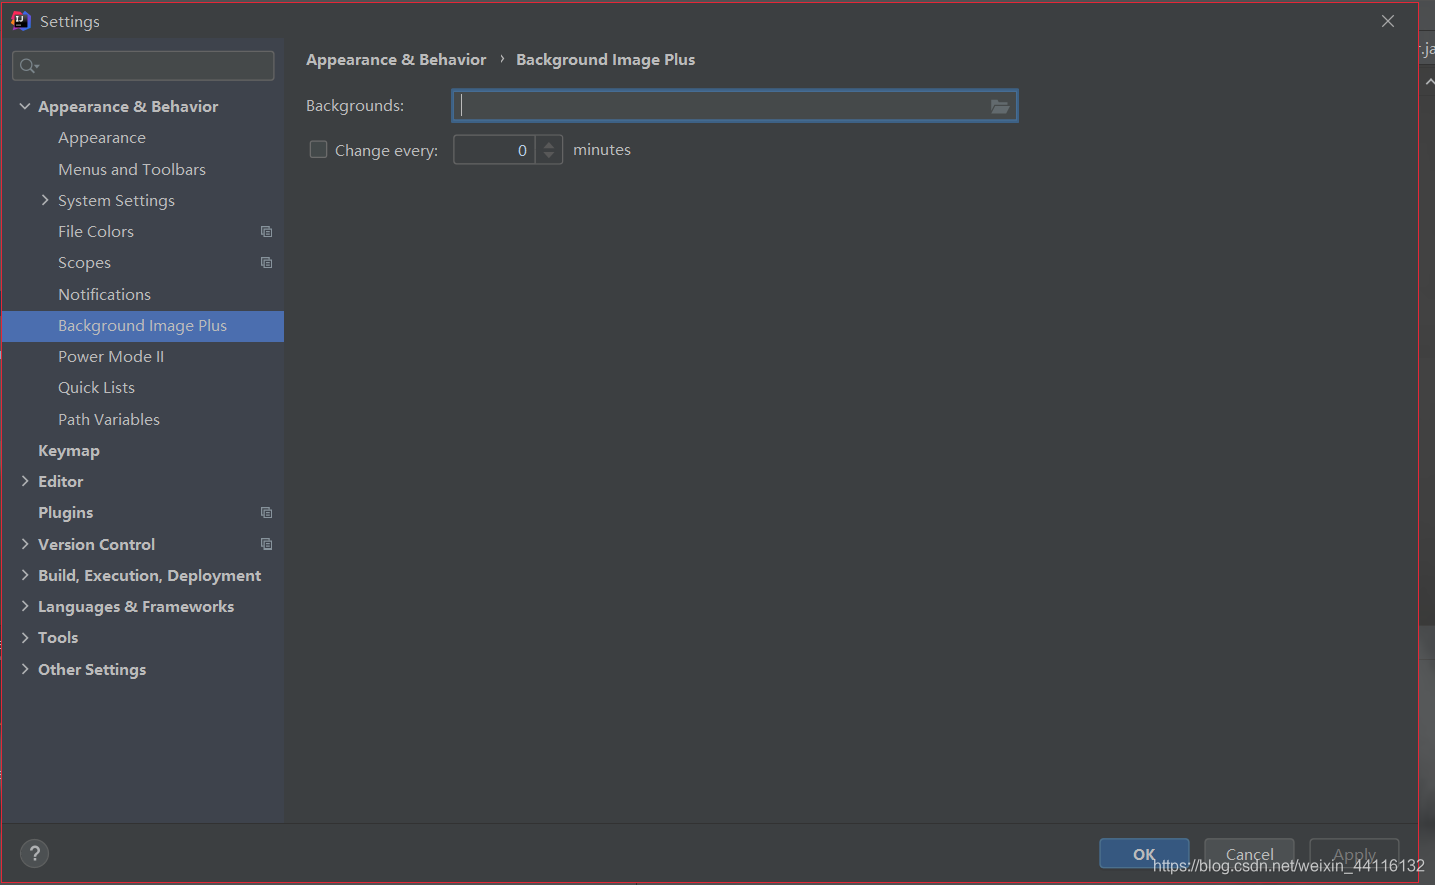Click the help question mark button
Image resolution: width=1435 pixels, height=885 pixels.
(x=35, y=853)
